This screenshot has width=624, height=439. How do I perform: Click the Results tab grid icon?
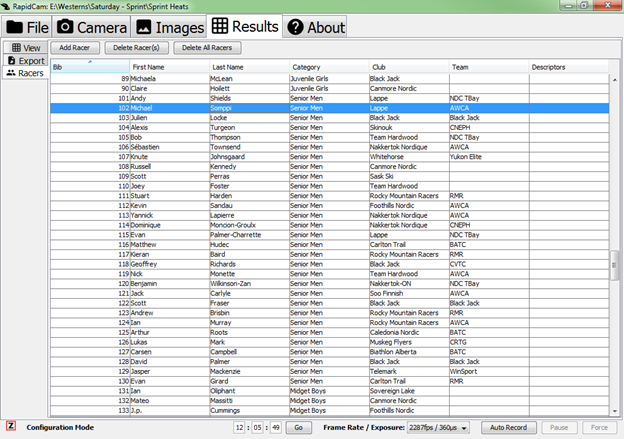coord(220,26)
